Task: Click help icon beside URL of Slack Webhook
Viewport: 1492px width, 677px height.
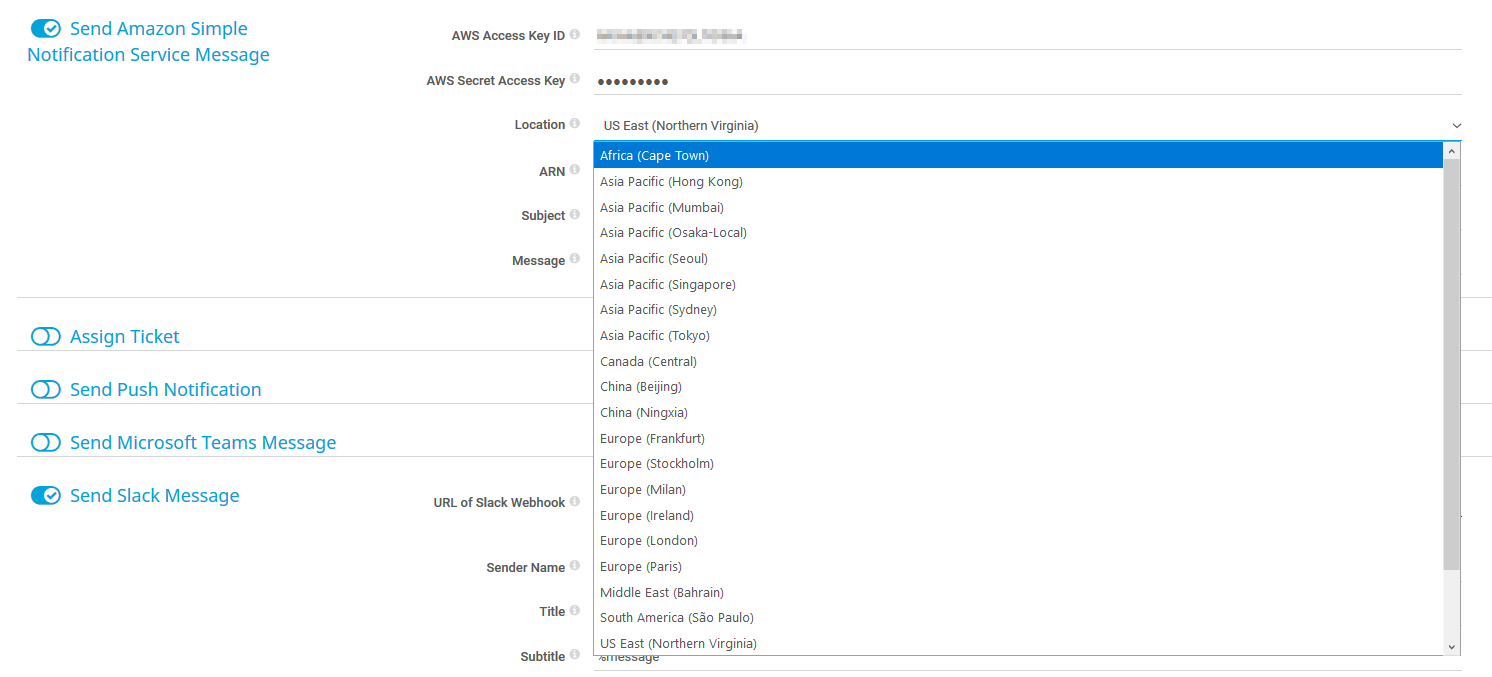Action: point(575,502)
